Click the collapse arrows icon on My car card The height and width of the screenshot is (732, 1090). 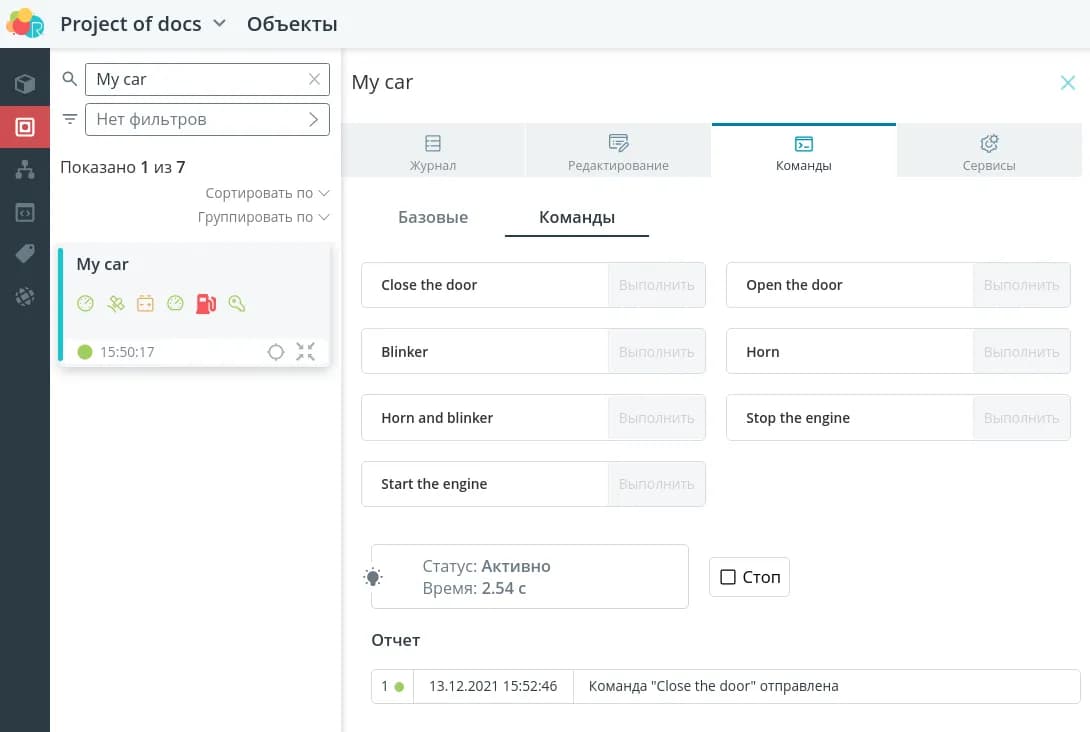(x=306, y=352)
